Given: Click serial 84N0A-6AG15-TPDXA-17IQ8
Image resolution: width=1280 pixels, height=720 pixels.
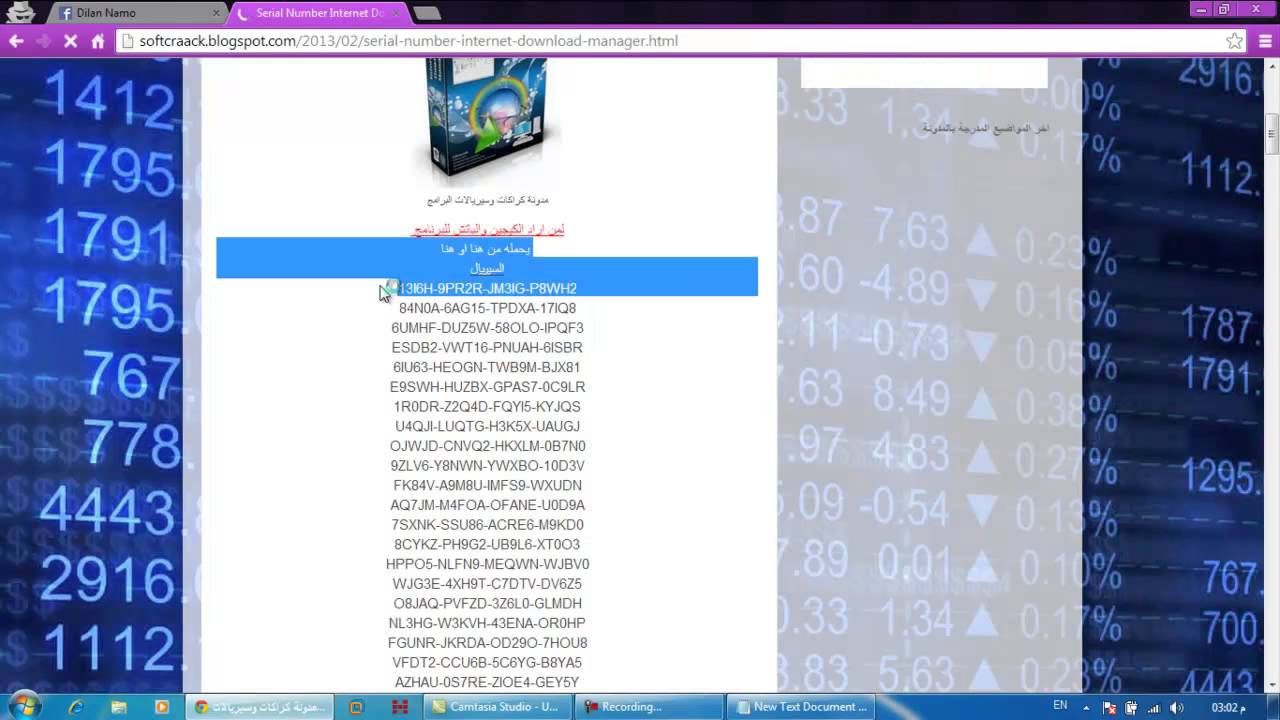Looking at the screenshot, I should 488,308.
